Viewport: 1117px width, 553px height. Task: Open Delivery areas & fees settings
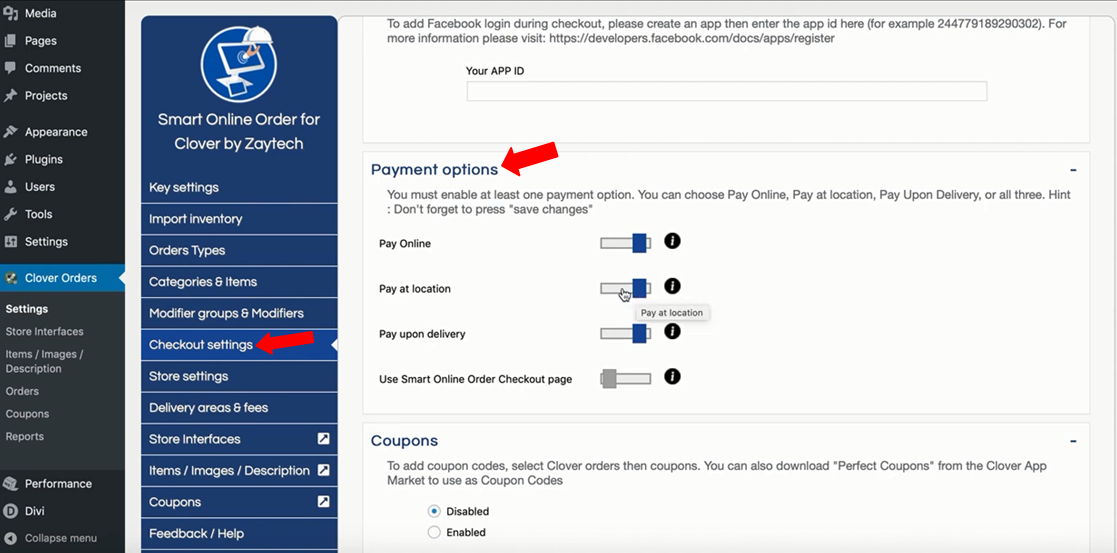coord(239,408)
